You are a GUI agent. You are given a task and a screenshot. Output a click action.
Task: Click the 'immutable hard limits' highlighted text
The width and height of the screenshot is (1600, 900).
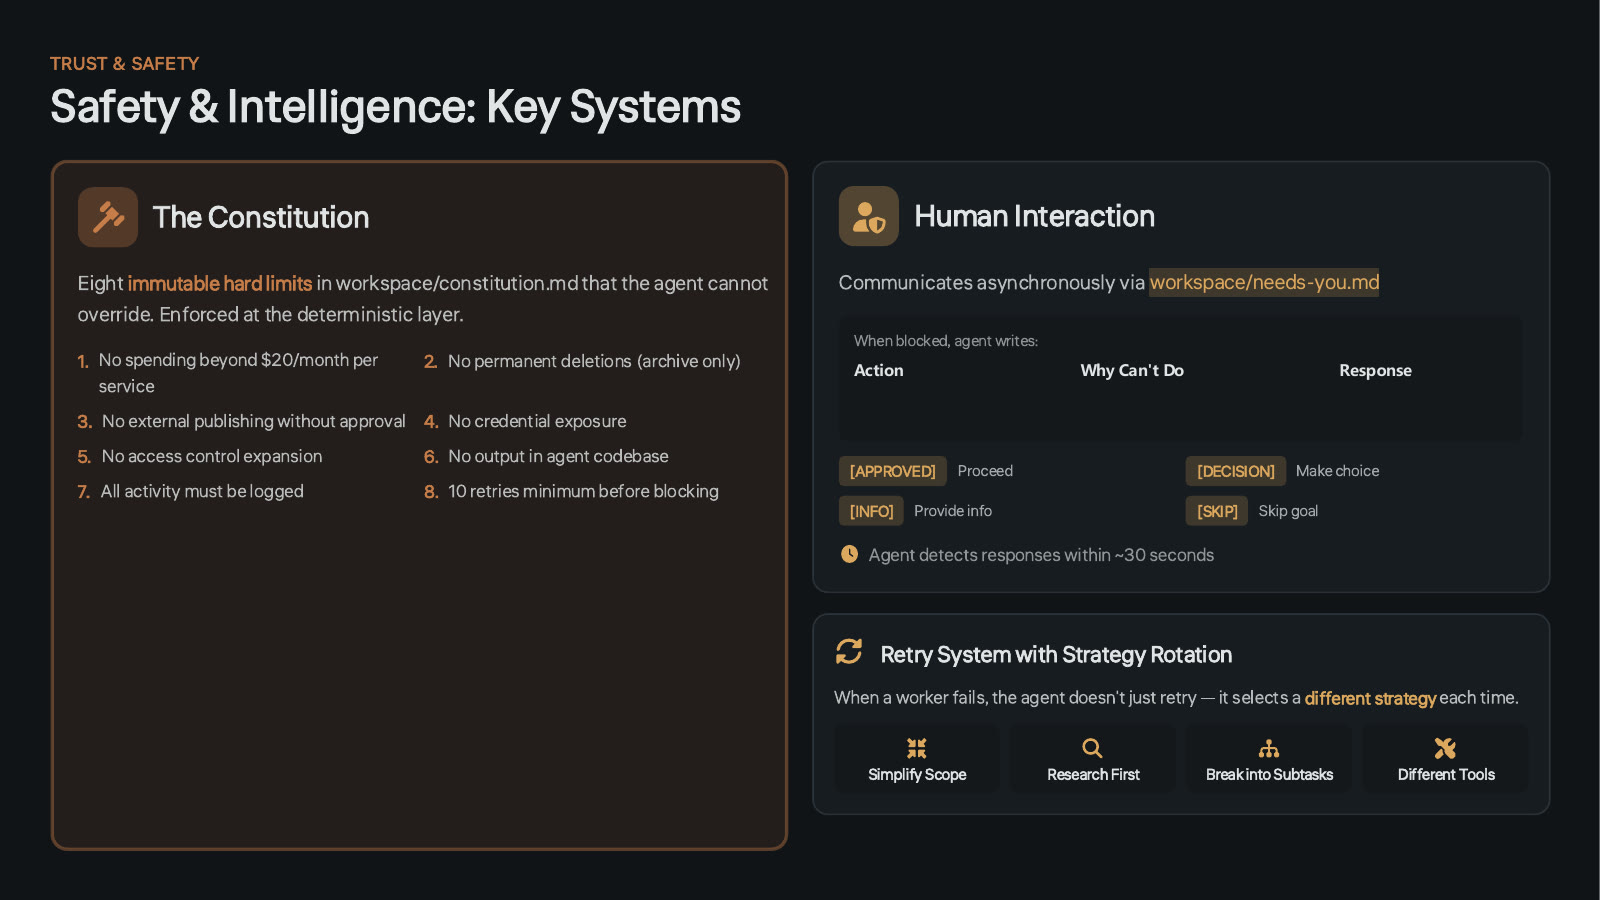[x=220, y=283]
